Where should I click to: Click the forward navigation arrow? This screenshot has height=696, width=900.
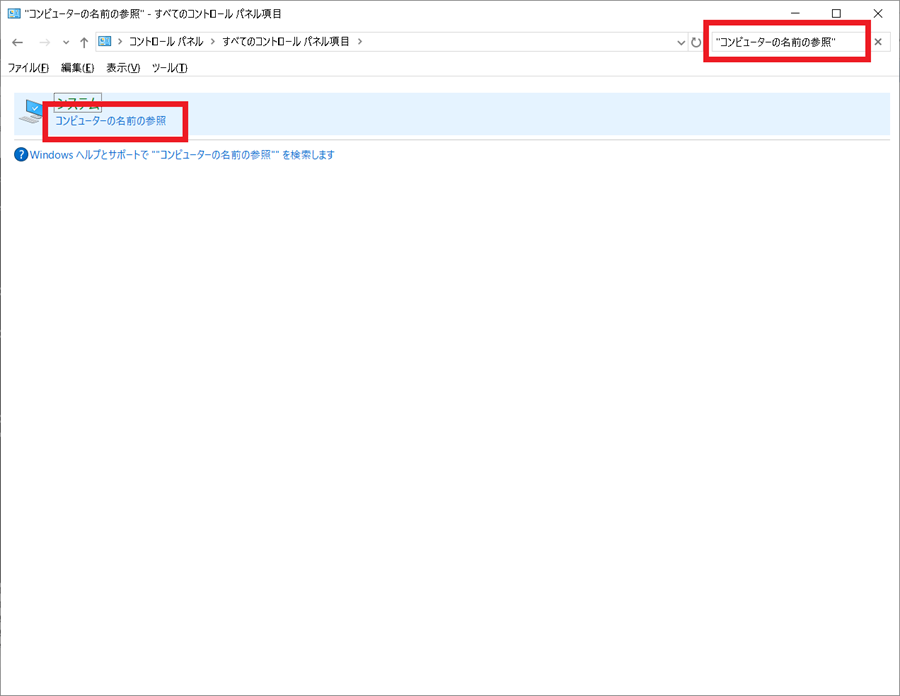(x=44, y=42)
